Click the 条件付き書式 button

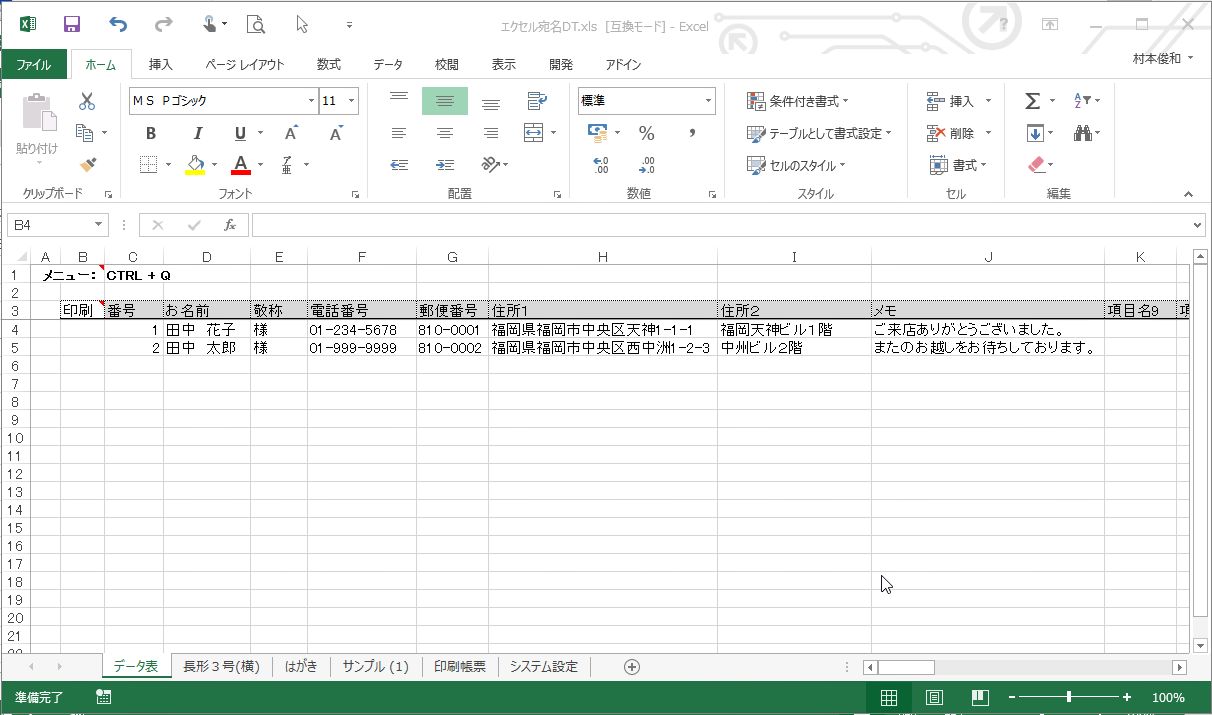point(798,101)
